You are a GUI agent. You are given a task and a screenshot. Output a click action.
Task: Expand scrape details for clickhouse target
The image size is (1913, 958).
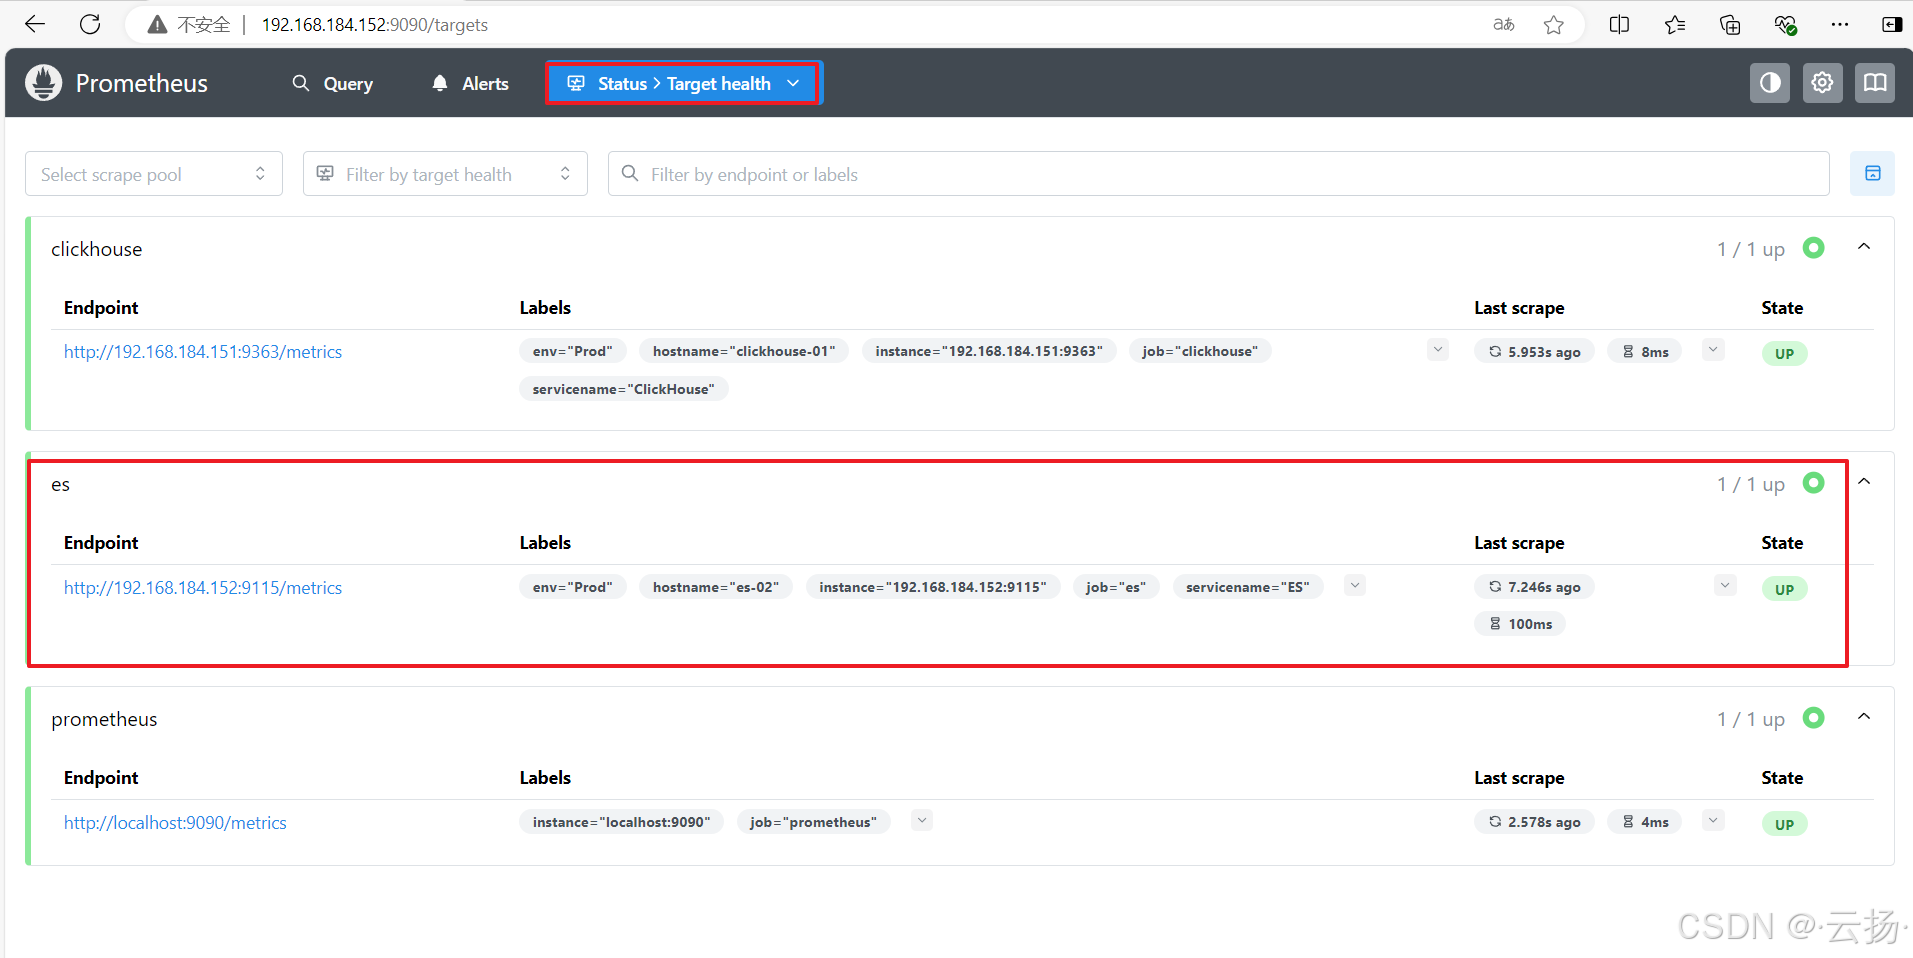pyautogui.click(x=1713, y=350)
